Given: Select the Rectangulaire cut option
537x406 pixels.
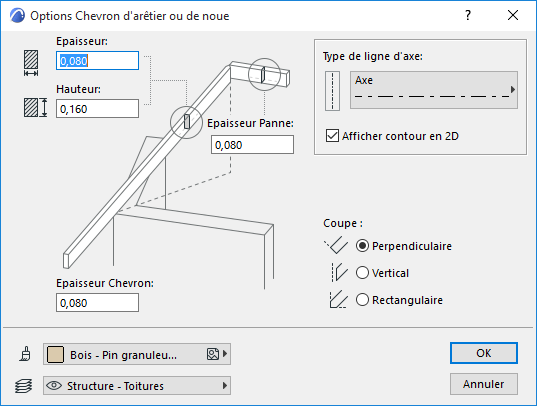Looking at the screenshot, I should point(362,300).
